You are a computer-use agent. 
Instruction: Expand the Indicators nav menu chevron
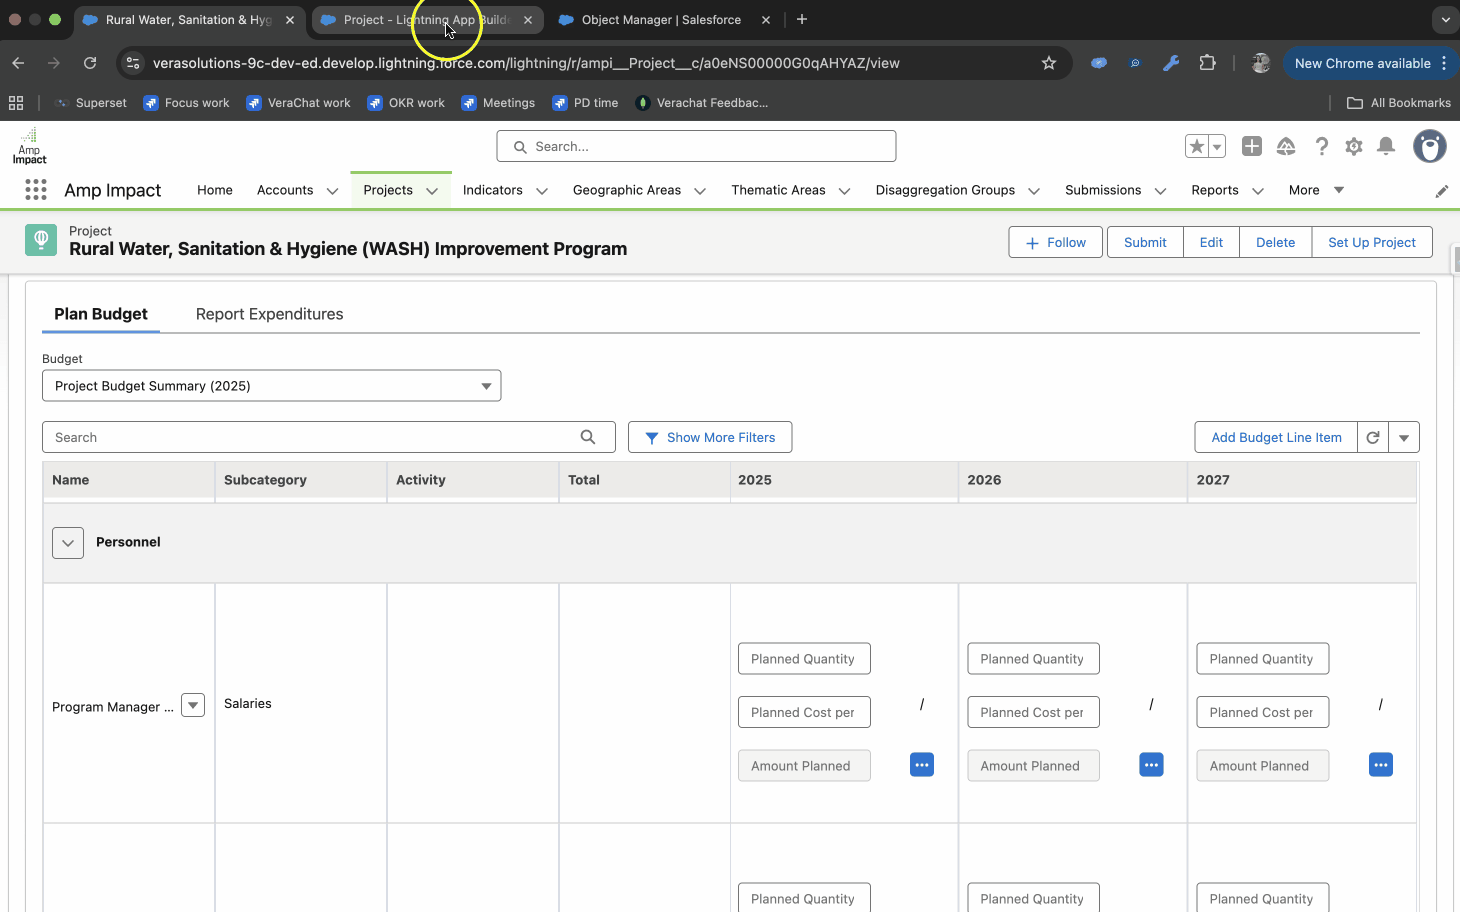[542, 191]
